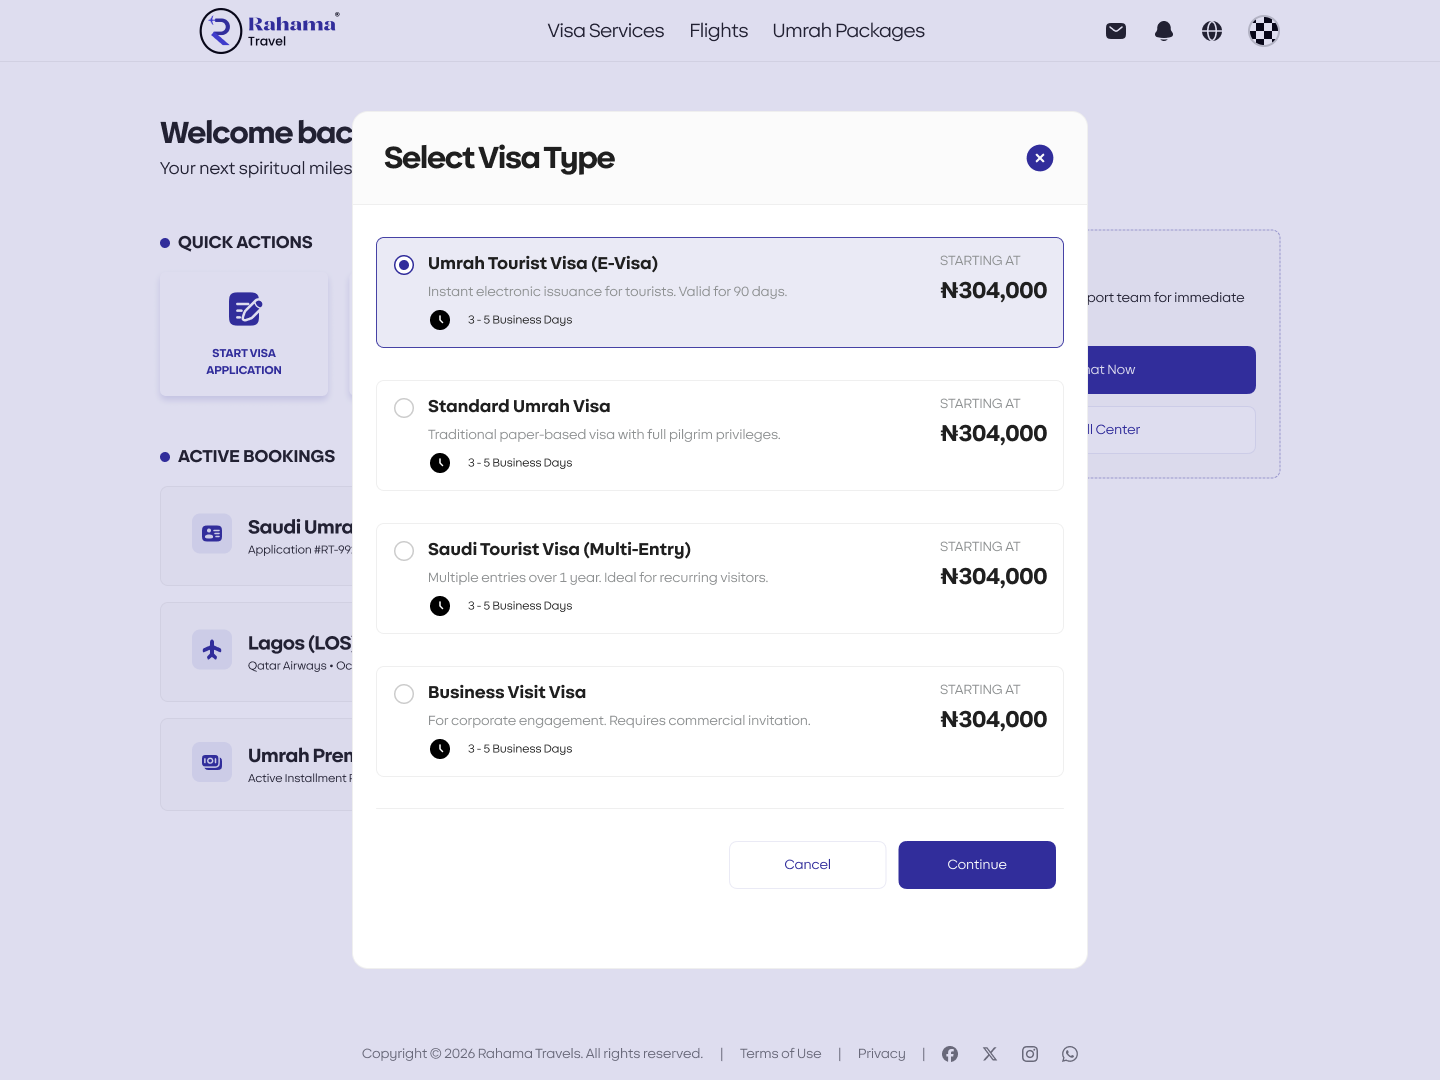Select Saudi Tourist Visa (Multi-Entry) radio button
Image resolution: width=1440 pixels, height=1080 pixels.
click(x=404, y=551)
